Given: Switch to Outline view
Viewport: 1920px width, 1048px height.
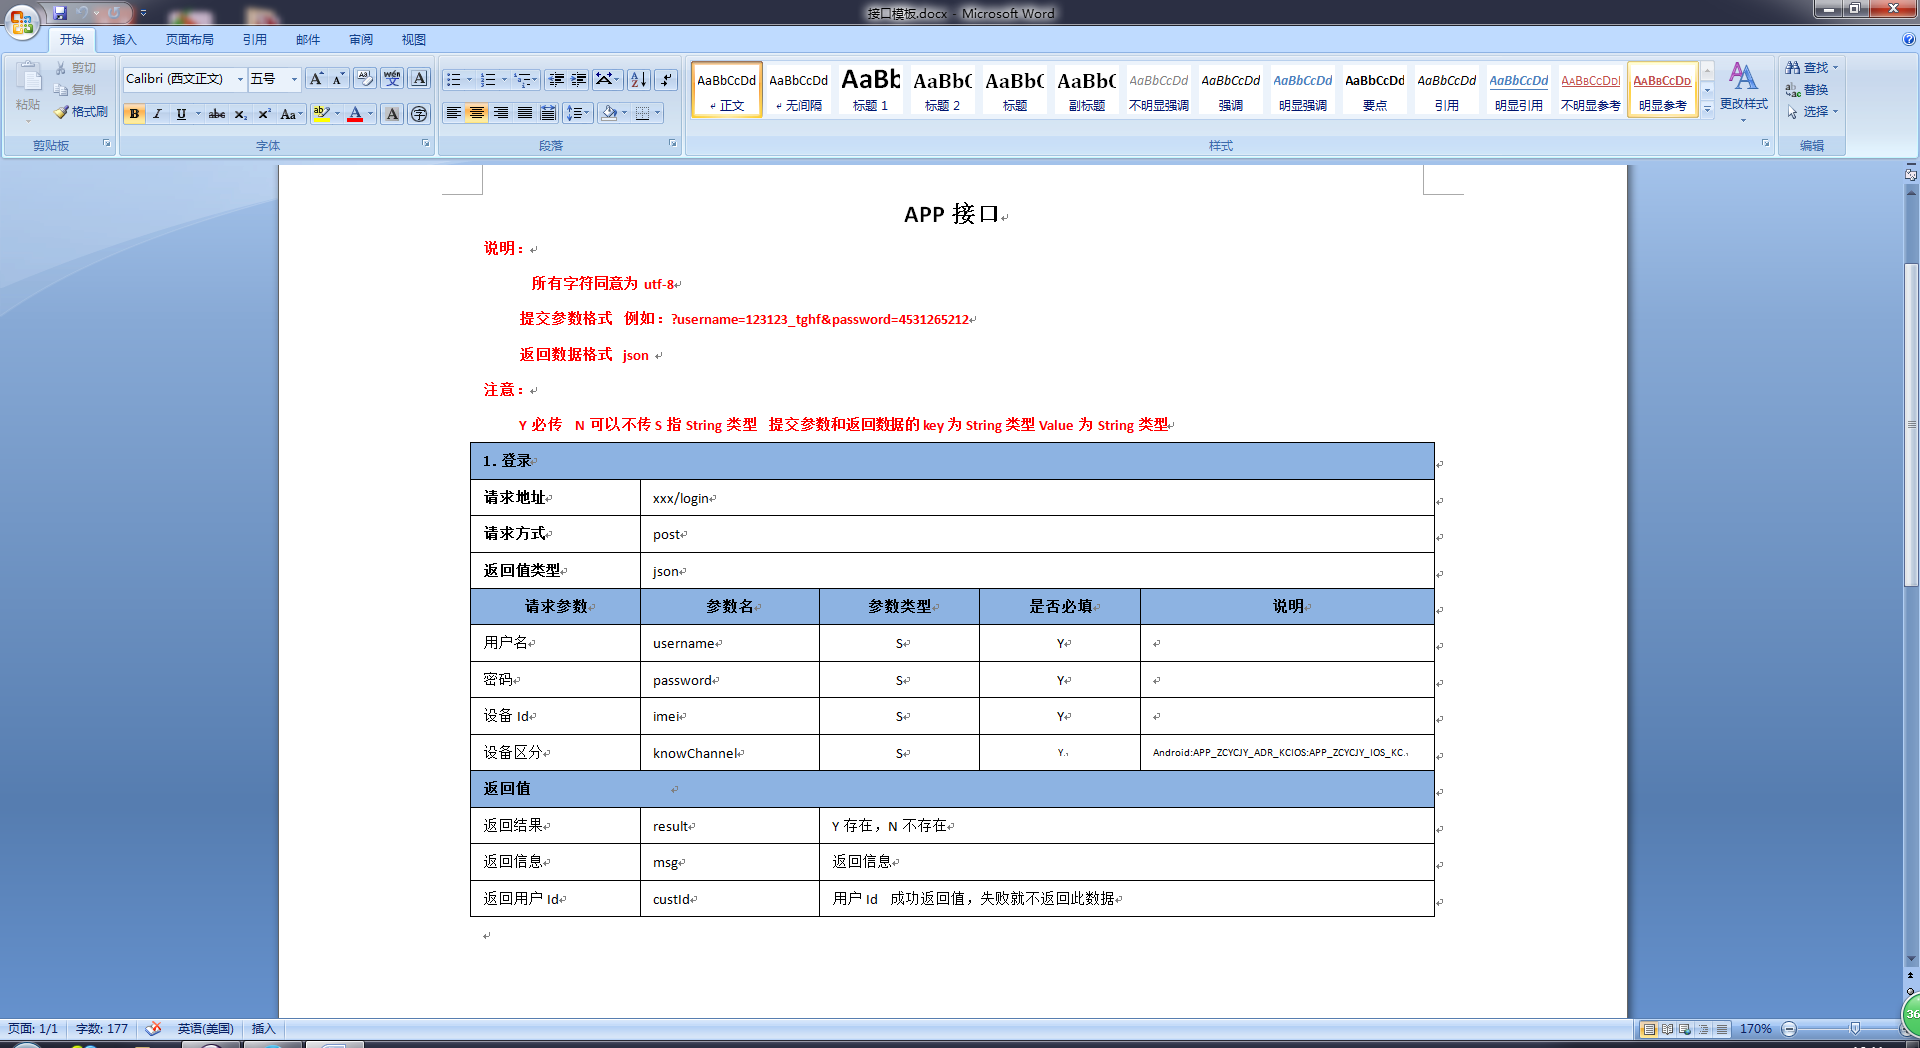Looking at the screenshot, I should pos(1703,1029).
